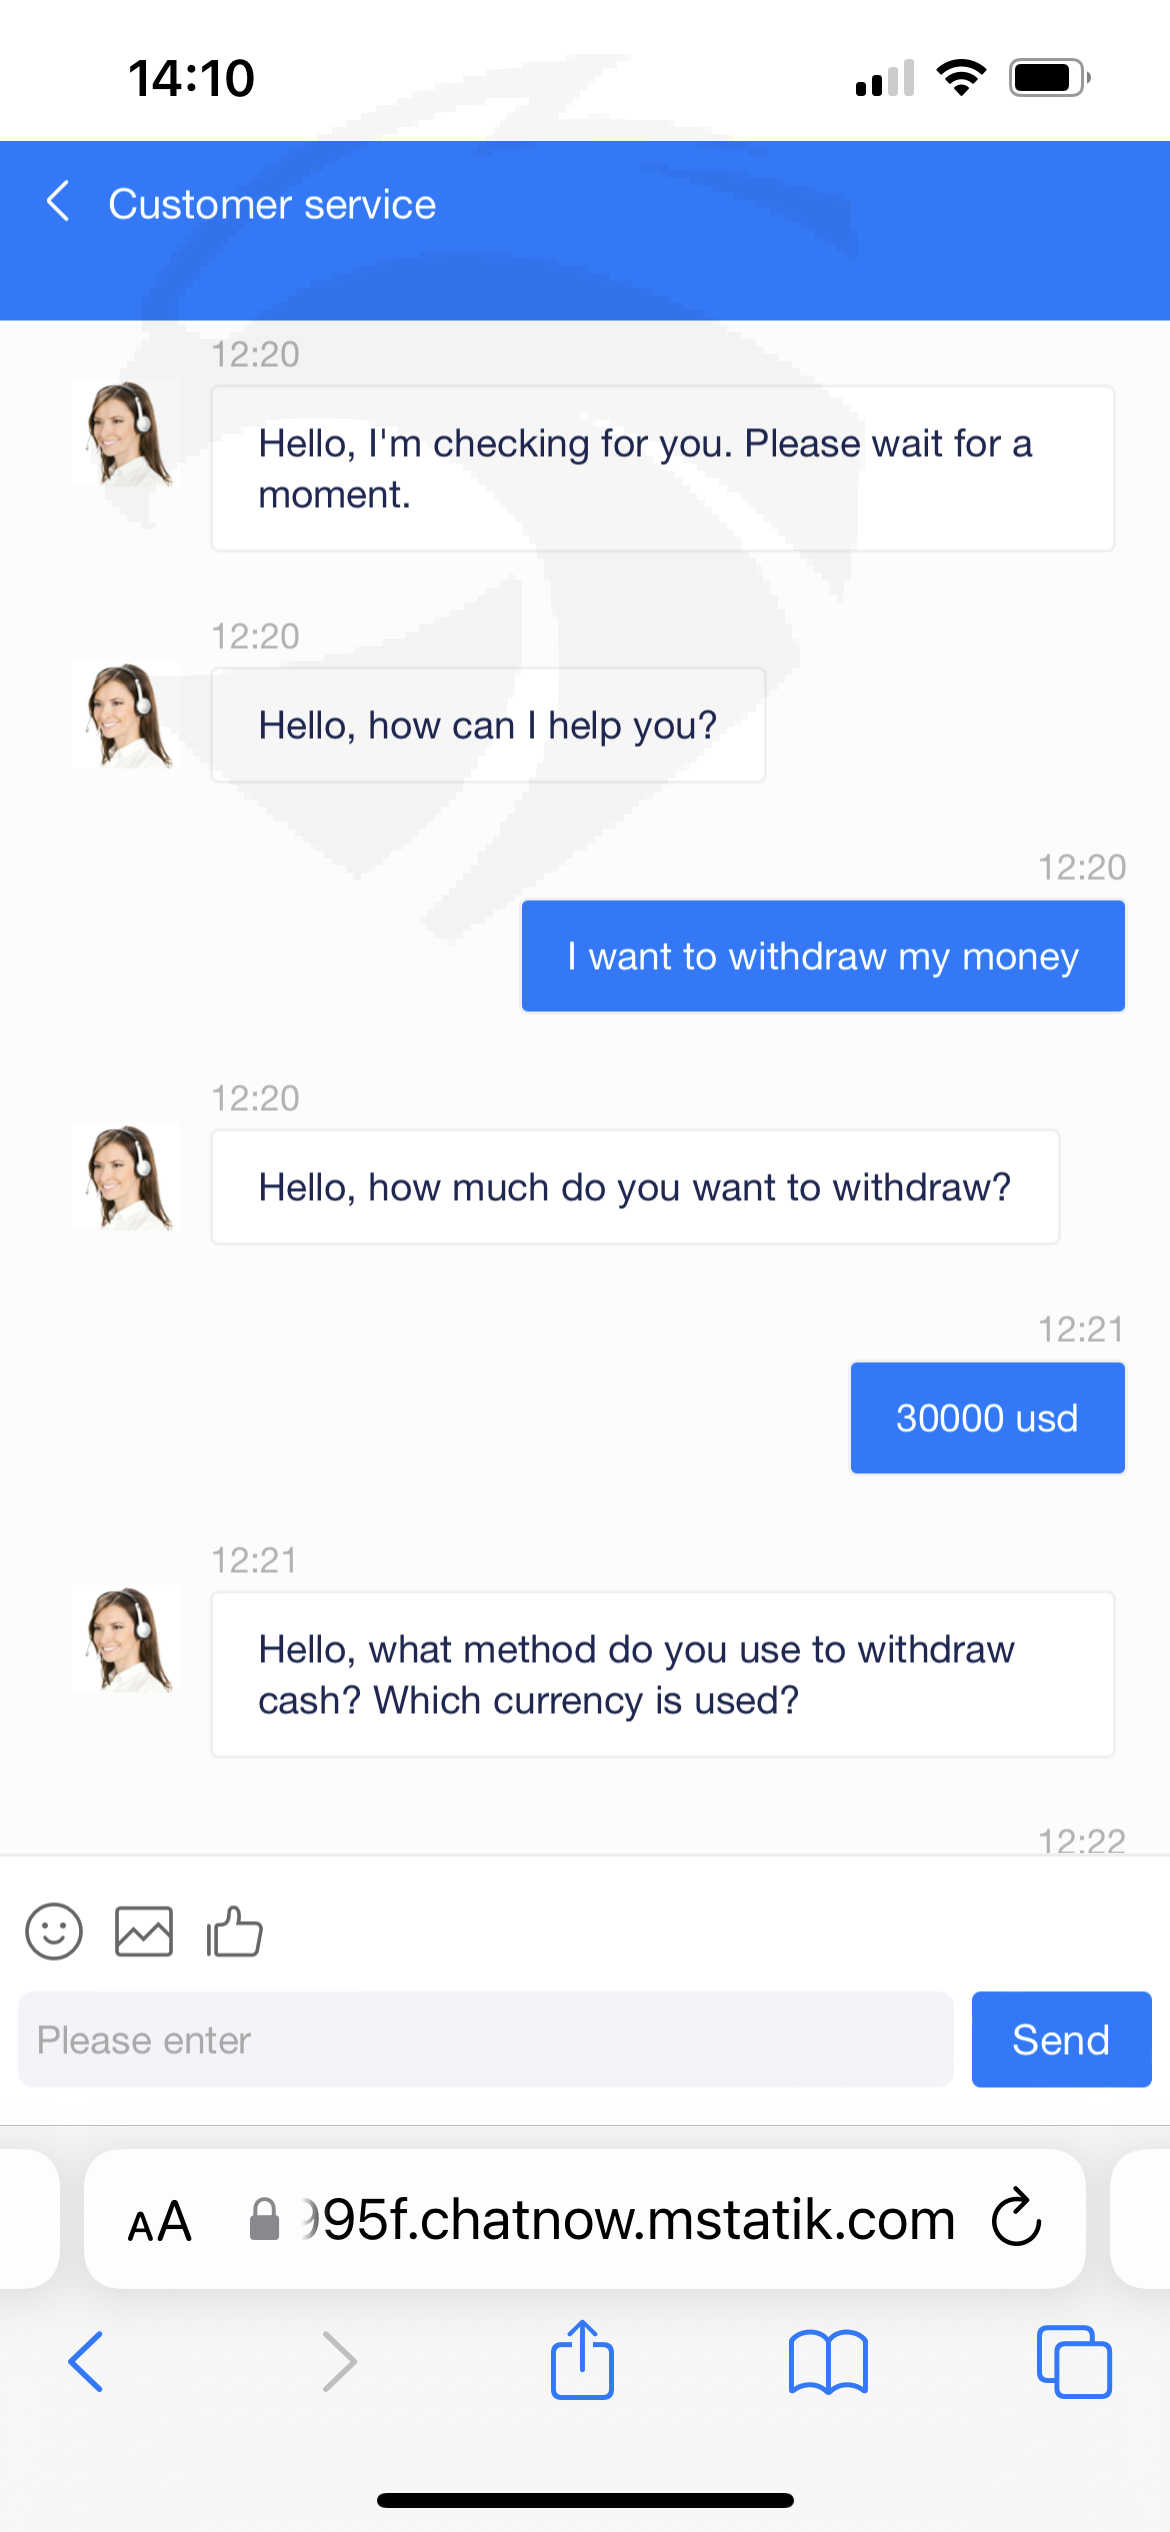Tap agent avatar beside "how can I help you?"
The width and height of the screenshot is (1170, 2532).
128,716
